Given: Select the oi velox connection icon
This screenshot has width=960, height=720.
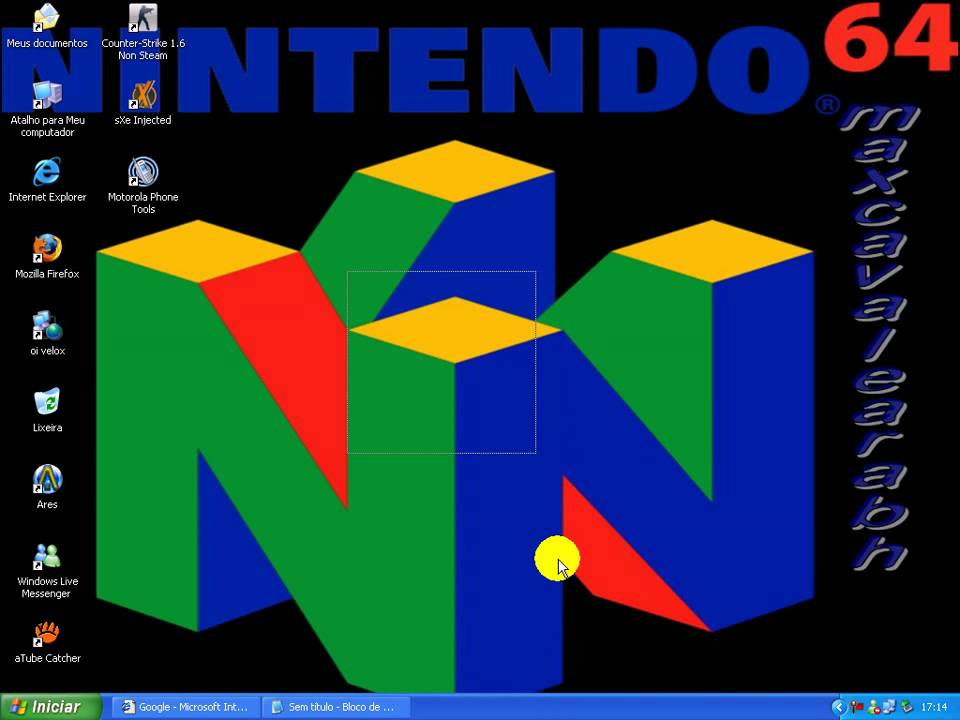Looking at the screenshot, I should (47, 333).
